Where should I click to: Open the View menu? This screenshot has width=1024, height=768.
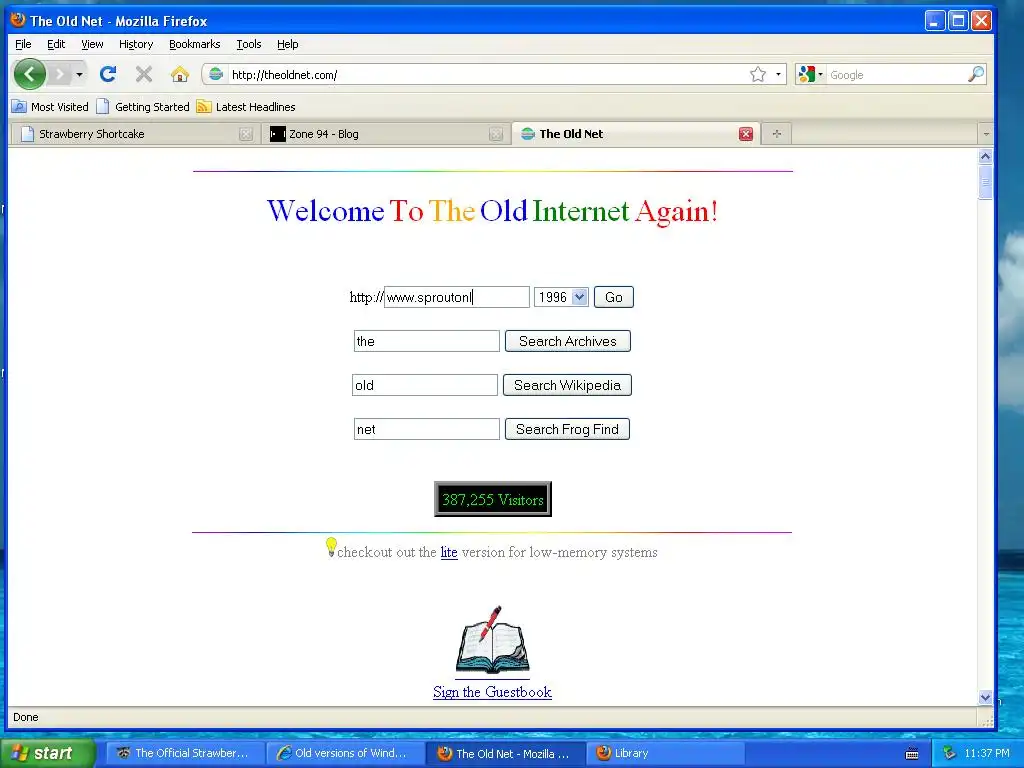coord(92,44)
